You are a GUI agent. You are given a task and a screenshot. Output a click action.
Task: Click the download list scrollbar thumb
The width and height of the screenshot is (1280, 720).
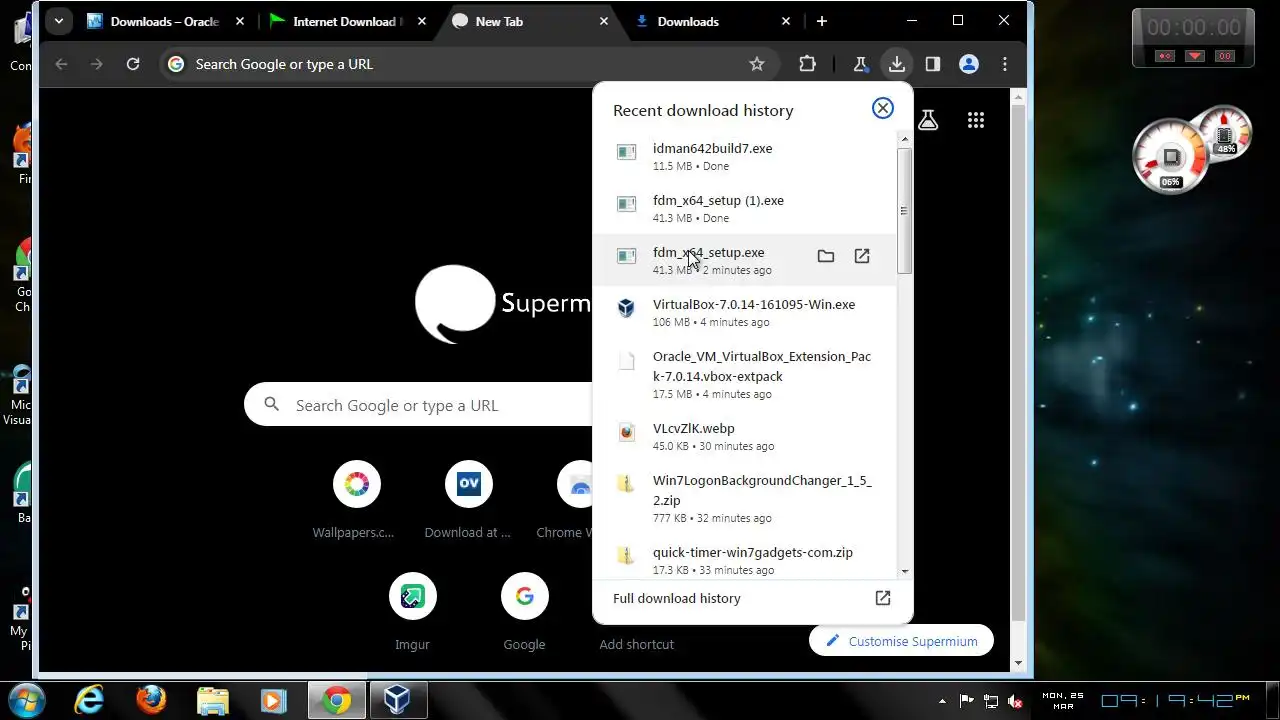click(904, 210)
